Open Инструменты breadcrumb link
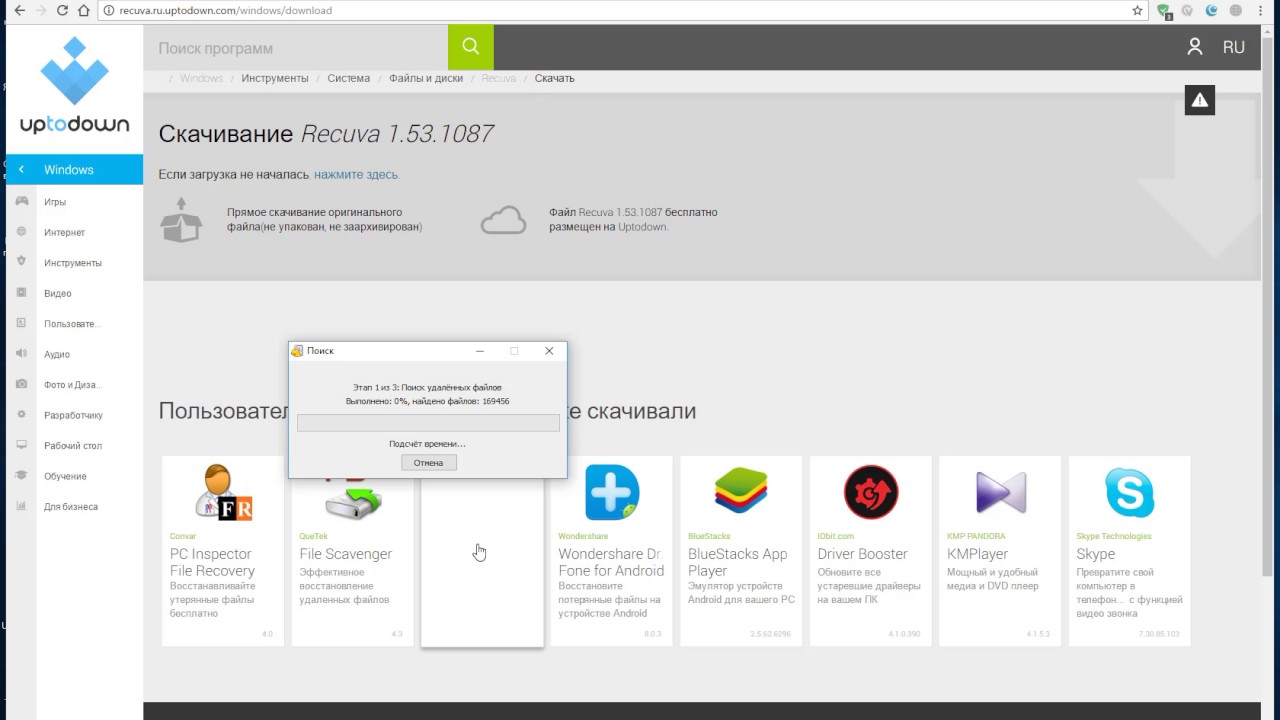Viewport: 1280px width, 720px height. point(275,78)
